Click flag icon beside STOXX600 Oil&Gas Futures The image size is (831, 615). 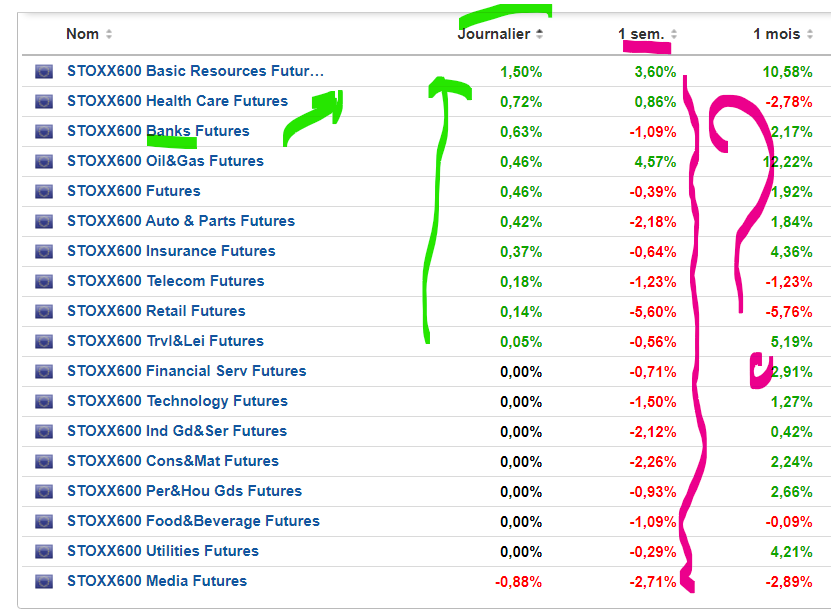(44, 161)
